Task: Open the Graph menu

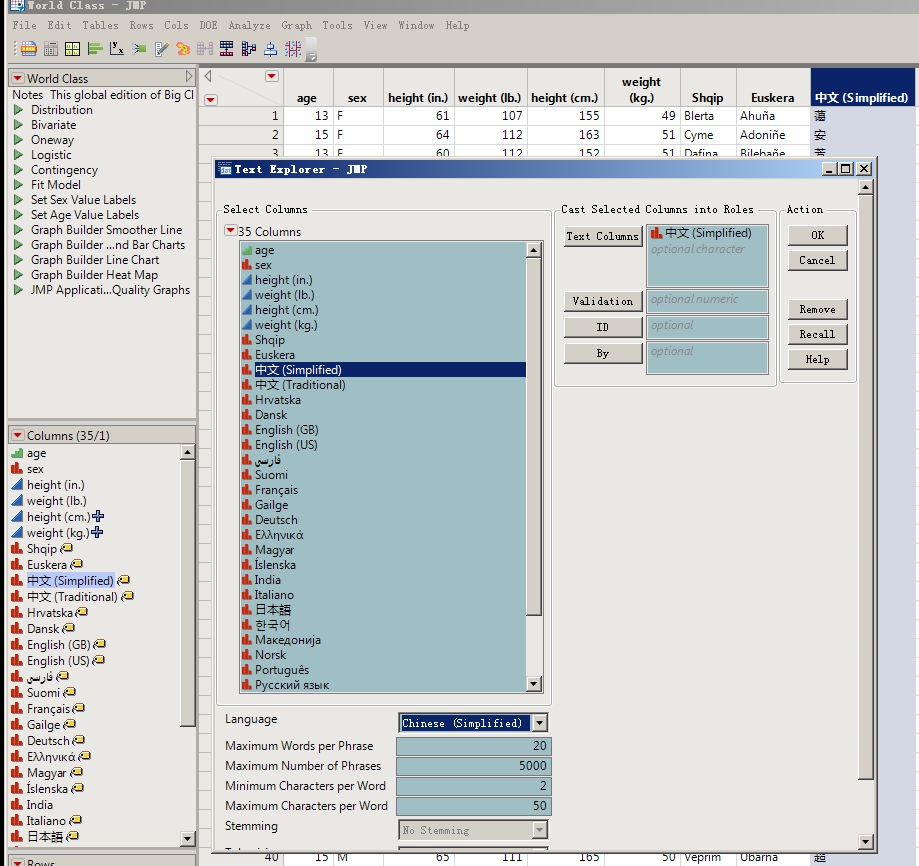Action: pos(296,25)
